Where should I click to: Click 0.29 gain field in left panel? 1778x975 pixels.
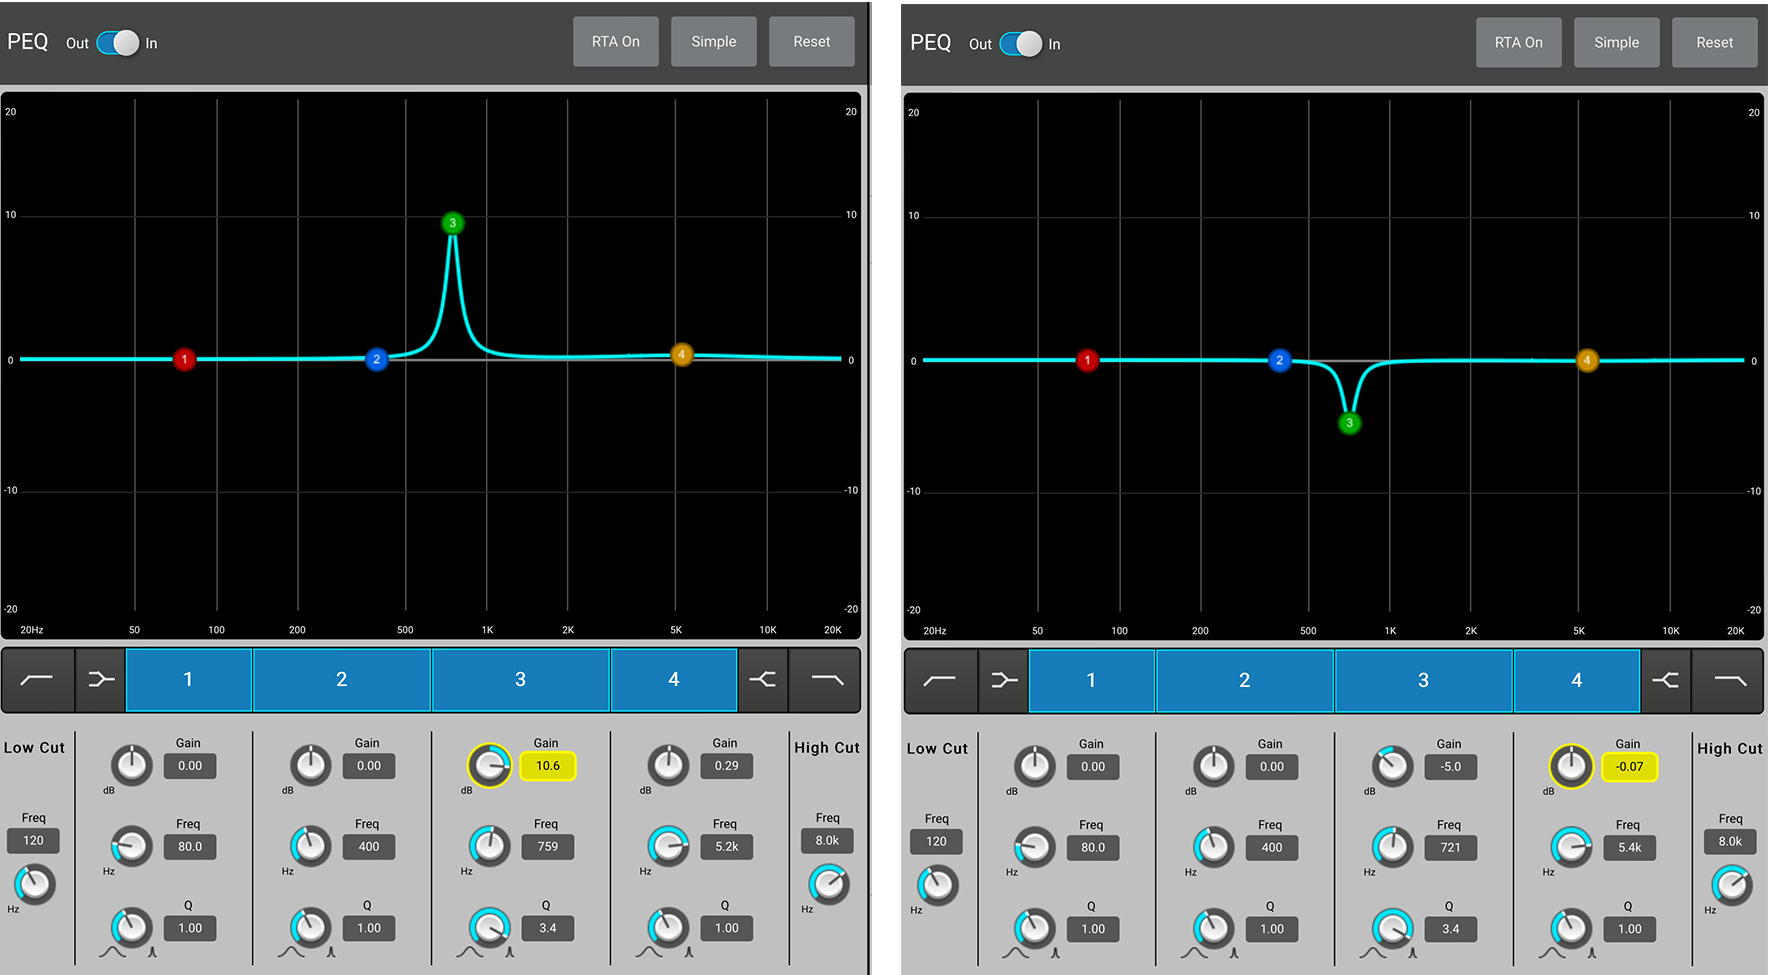tap(727, 766)
